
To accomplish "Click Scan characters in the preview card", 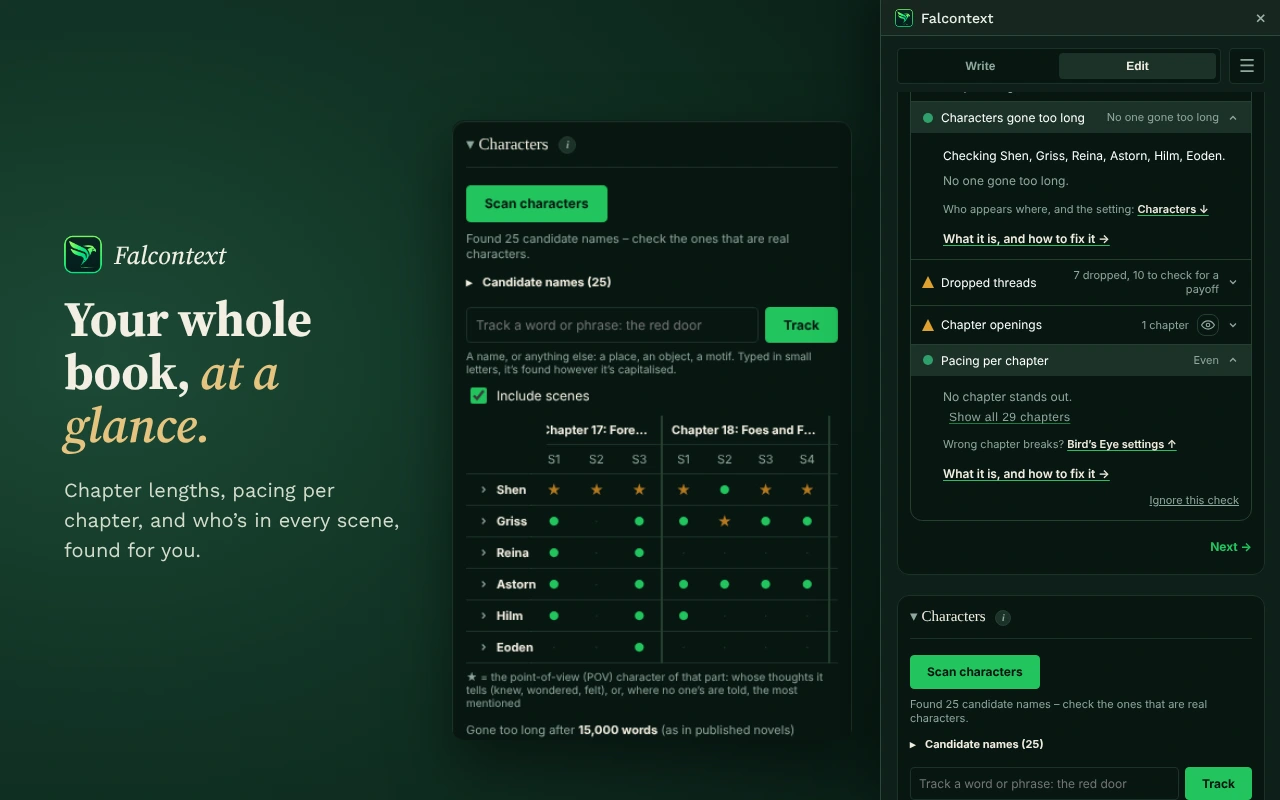I will pos(537,204).
